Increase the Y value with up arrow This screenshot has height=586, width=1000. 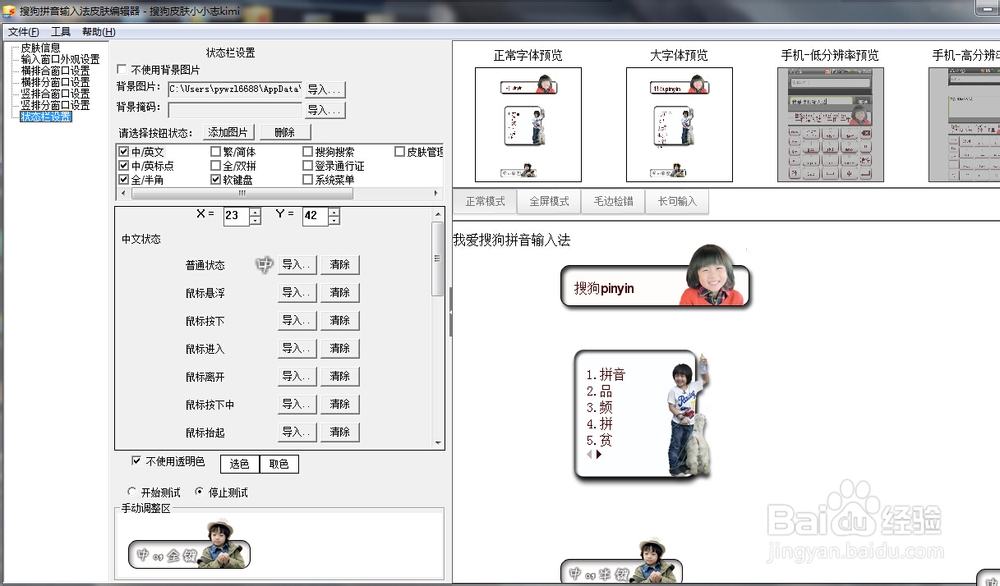[334, 212]
